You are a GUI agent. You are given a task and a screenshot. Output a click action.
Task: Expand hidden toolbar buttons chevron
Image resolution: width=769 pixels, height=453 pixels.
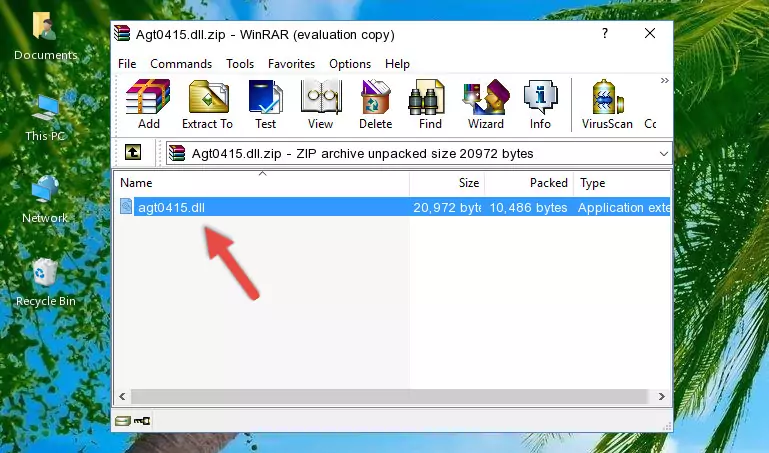point(665,81)
